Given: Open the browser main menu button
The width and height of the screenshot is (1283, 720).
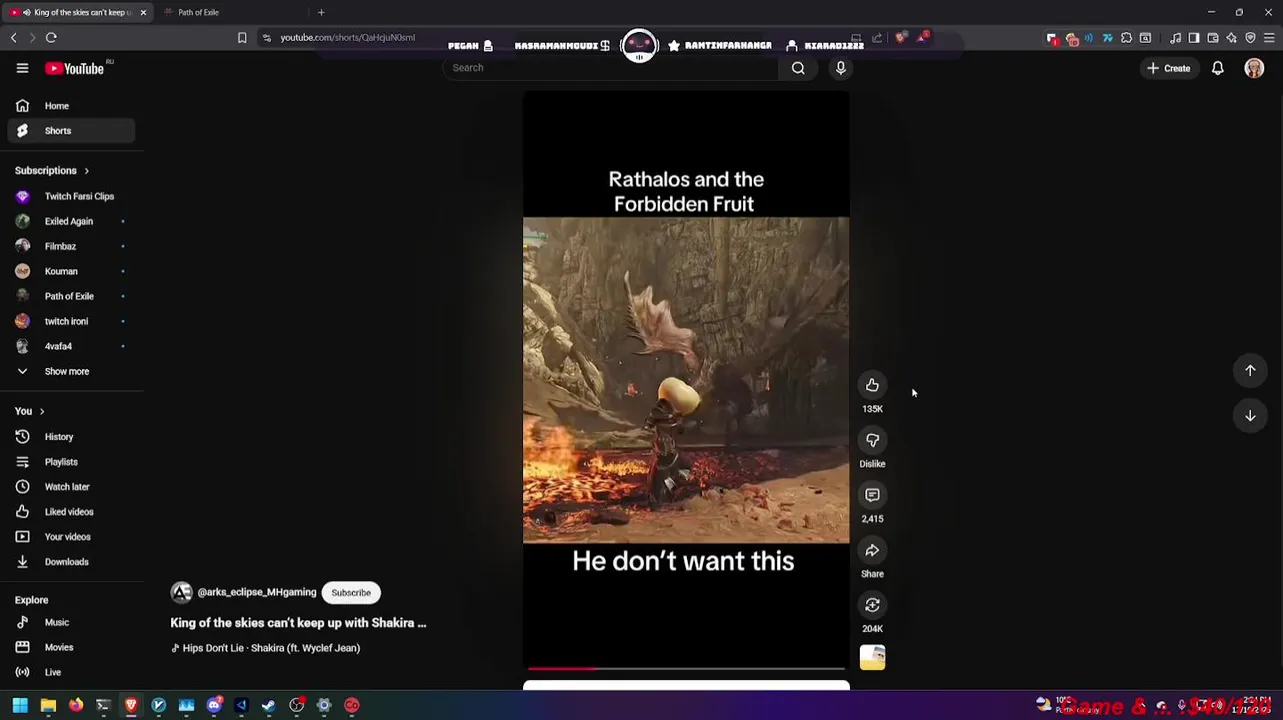Looking at the screenshot, I should tap(1270, 38).
